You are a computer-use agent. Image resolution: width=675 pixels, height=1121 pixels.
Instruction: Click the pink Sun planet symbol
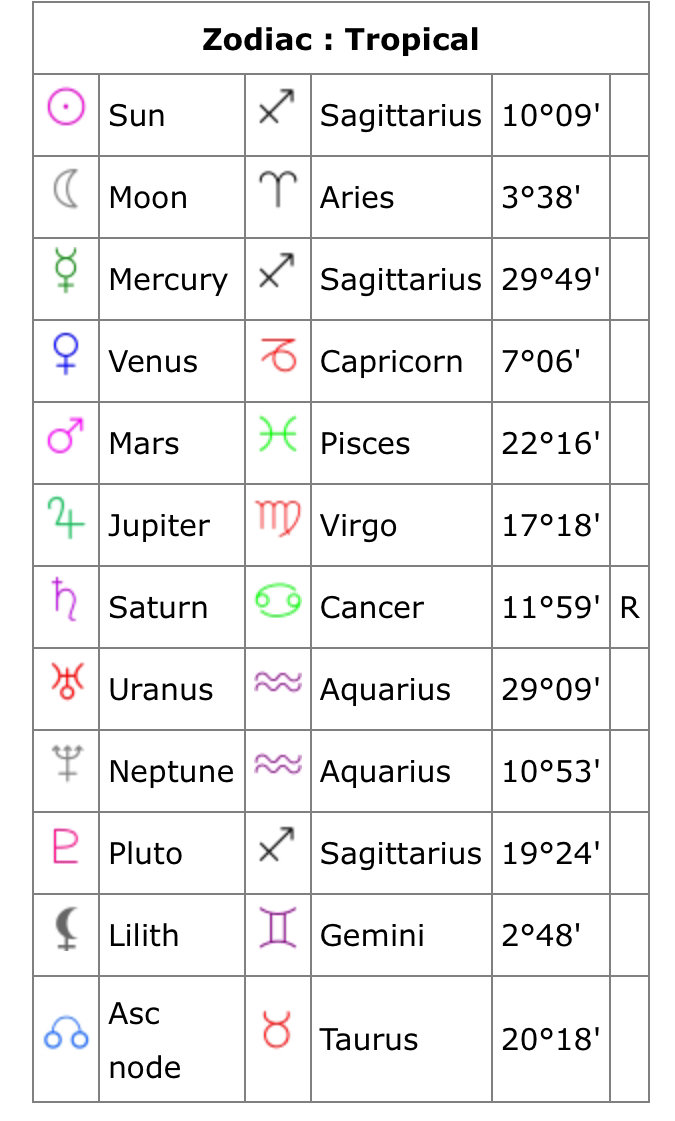[66, 108]
